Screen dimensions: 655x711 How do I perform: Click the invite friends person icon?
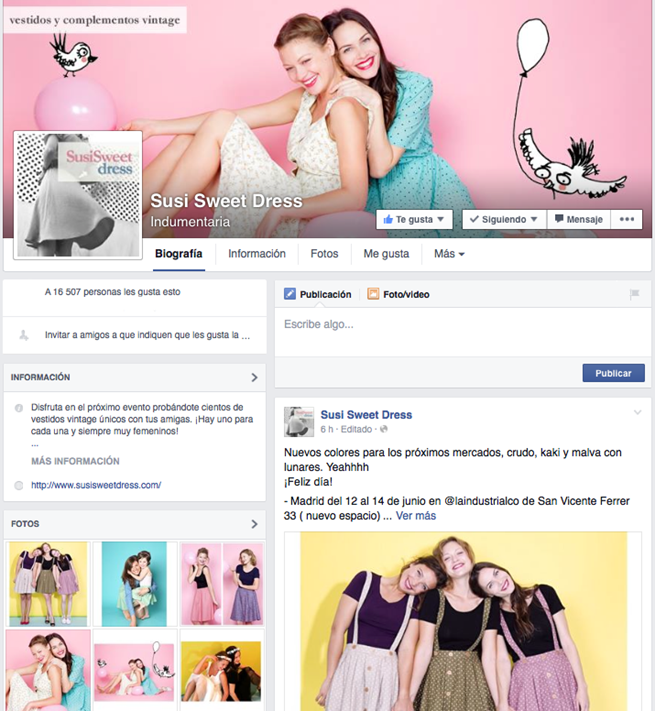24,335
